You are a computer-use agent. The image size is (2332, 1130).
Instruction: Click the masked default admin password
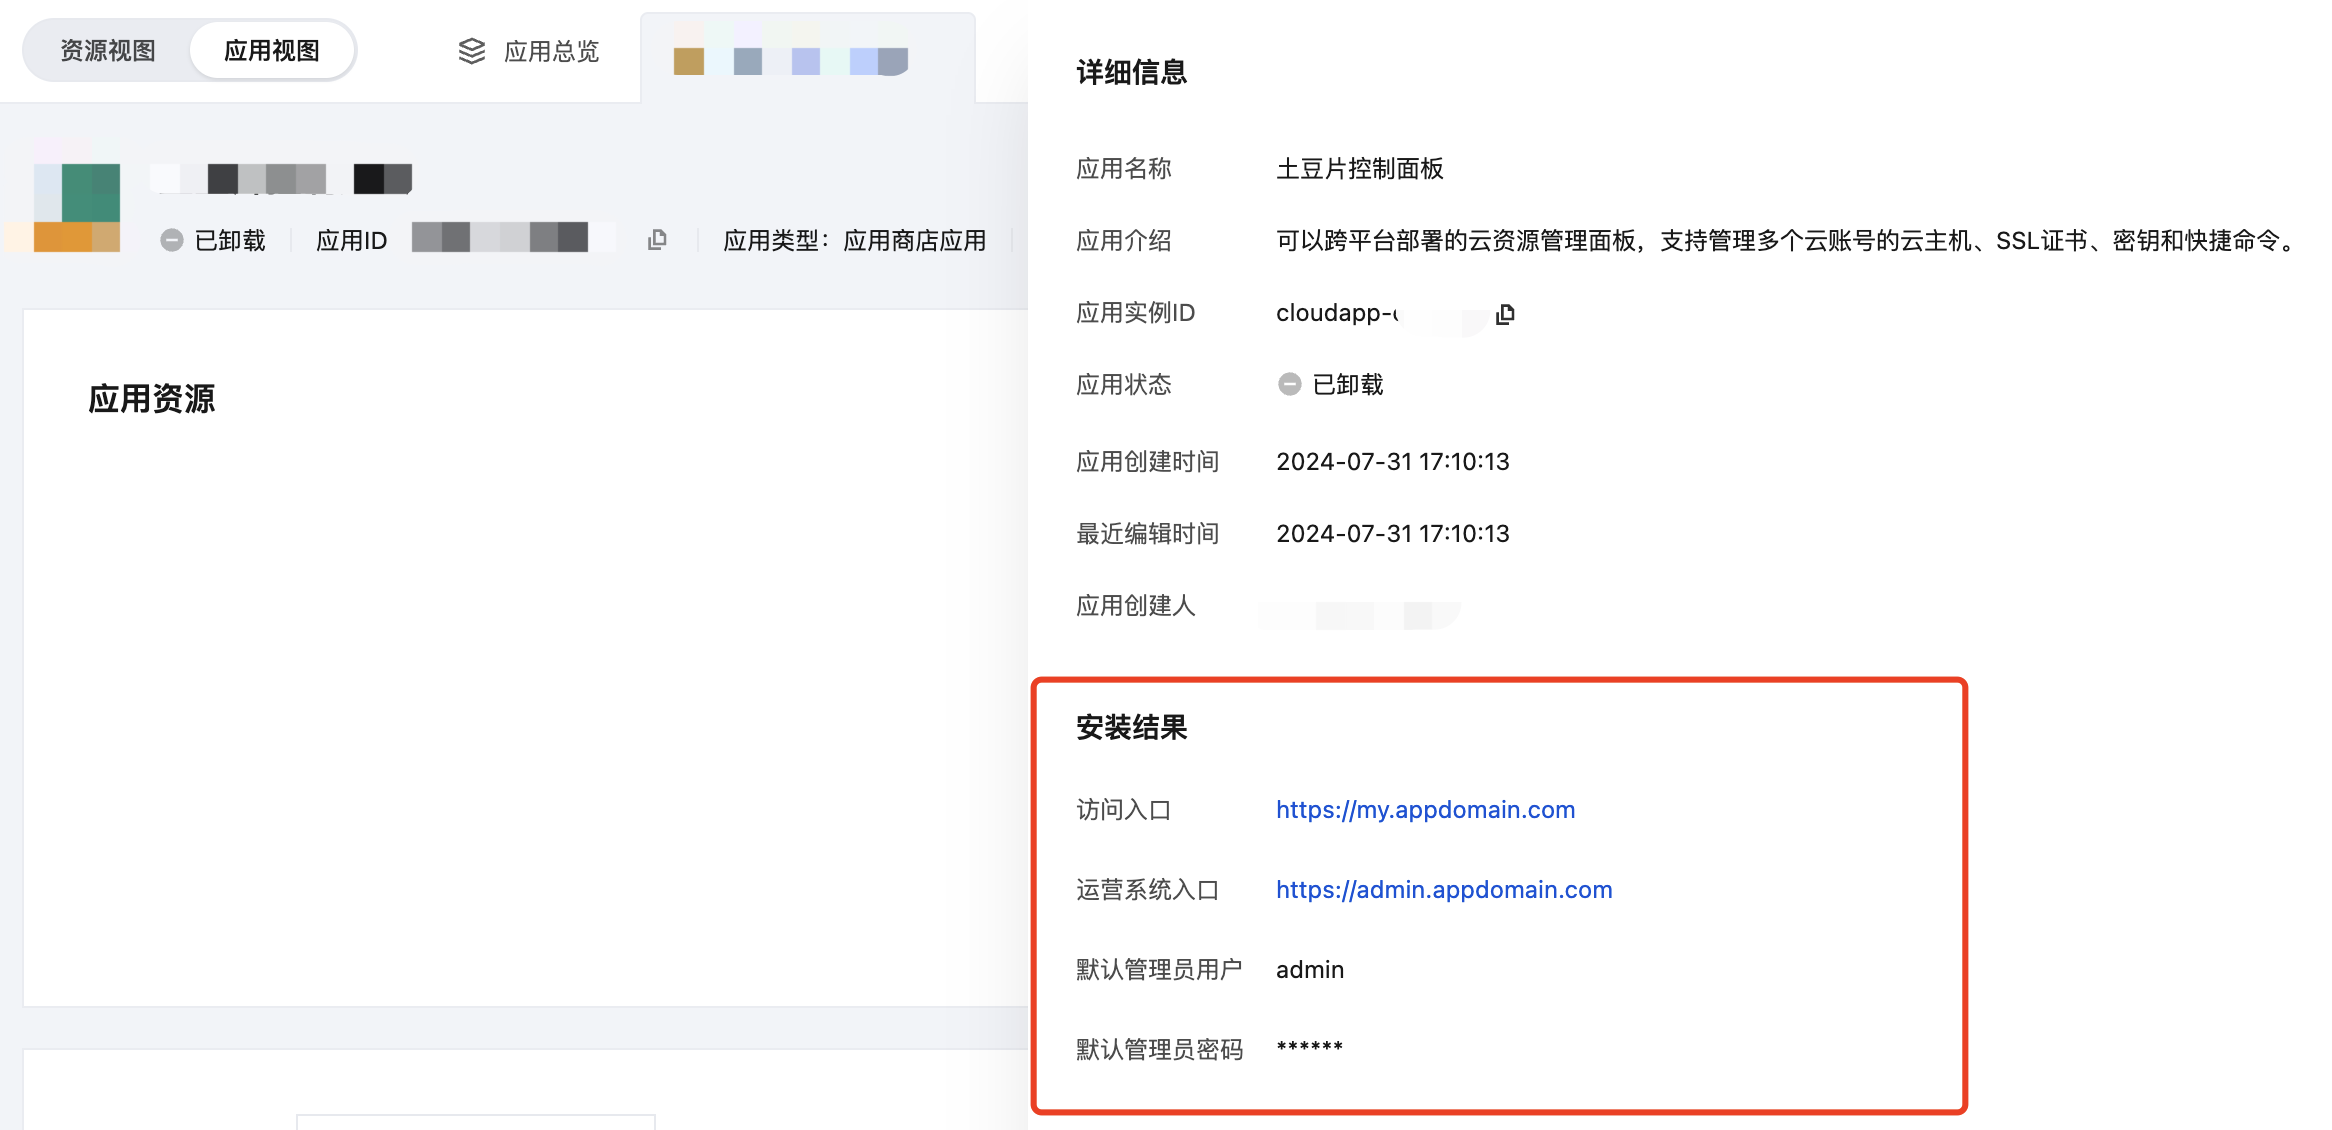point(1309,1048)
